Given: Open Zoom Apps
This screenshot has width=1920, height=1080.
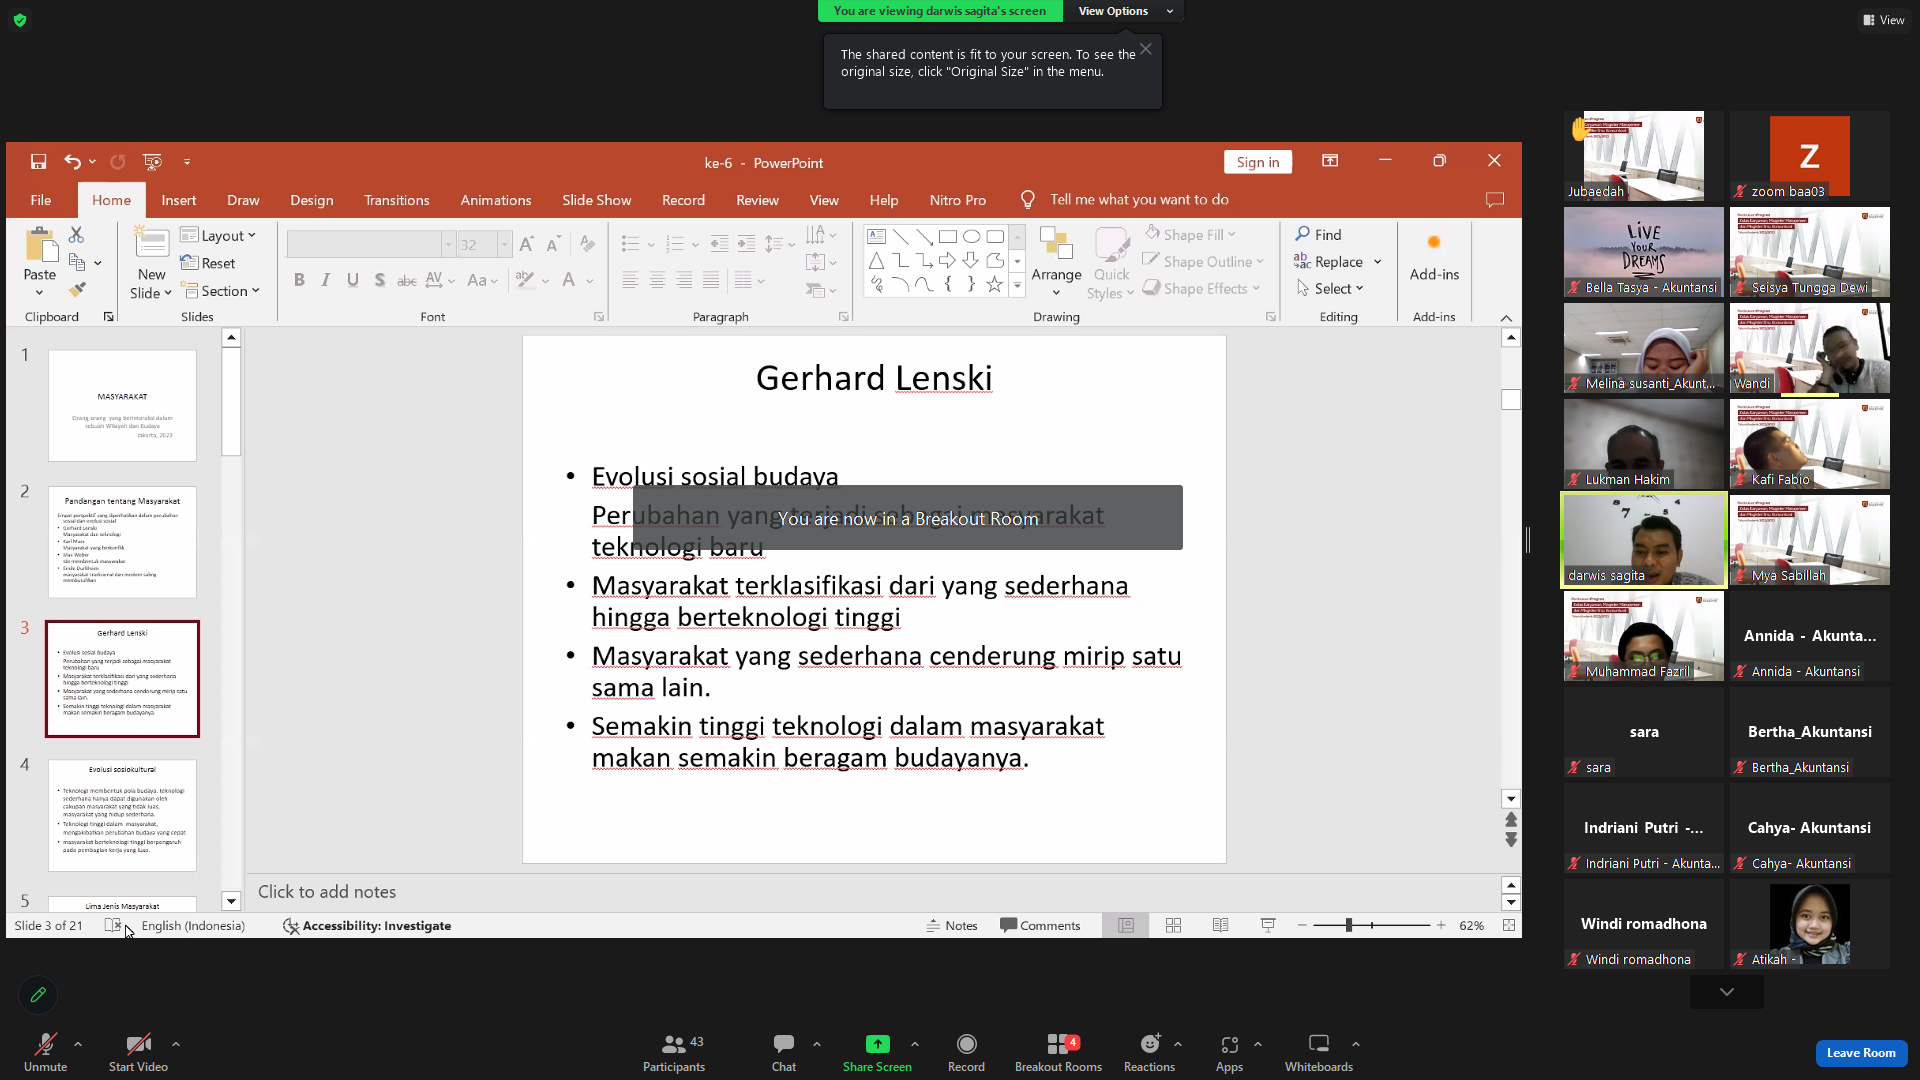Looking at the screenshot, I should (x=1229, y=1053).
